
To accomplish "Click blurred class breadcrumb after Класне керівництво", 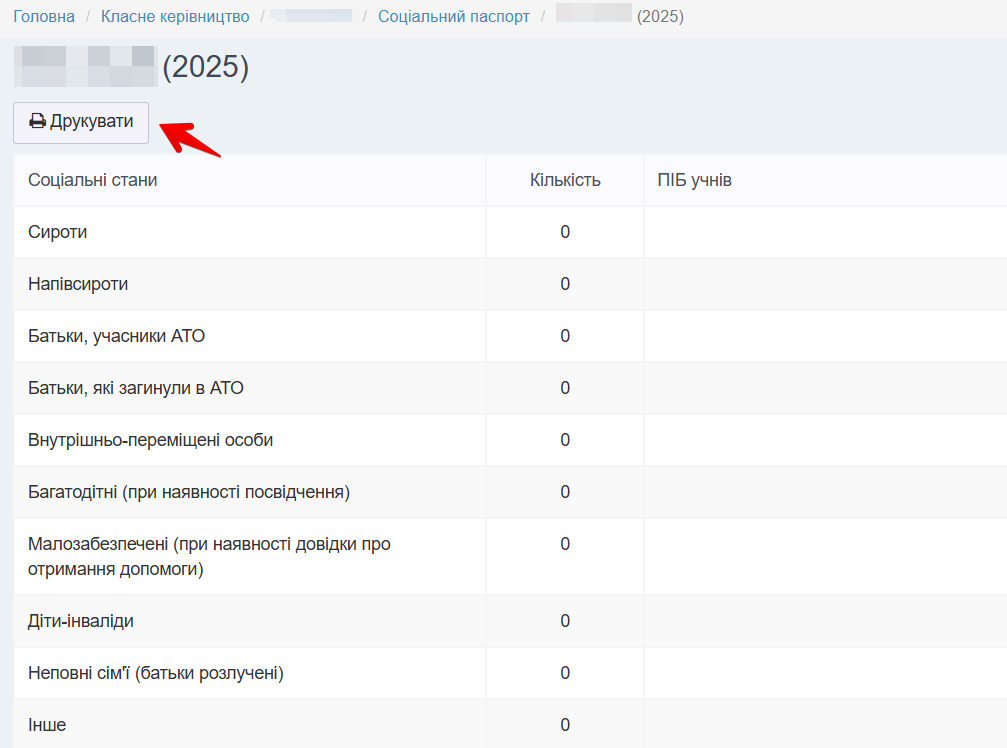I will [x=311, y=17].
